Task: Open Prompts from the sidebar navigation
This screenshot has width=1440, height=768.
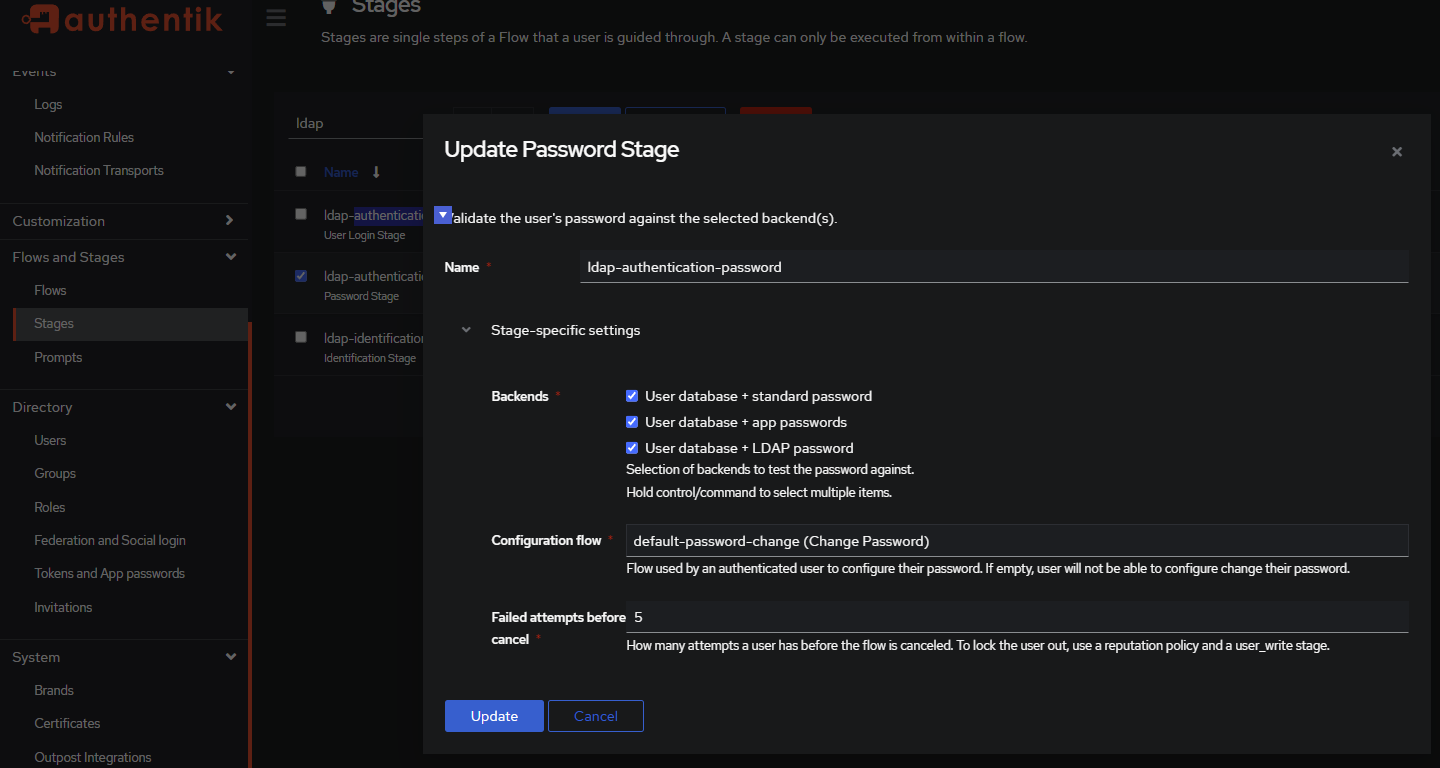Action: (x=58, y=357)
